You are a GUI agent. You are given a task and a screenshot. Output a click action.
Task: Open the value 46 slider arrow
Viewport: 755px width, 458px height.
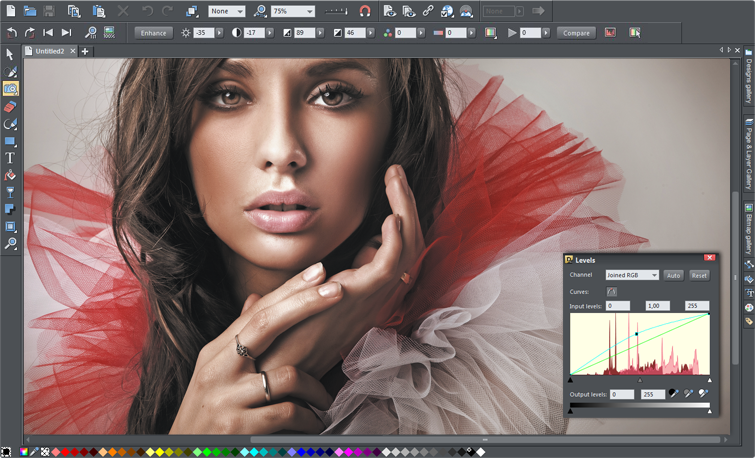tap(371, 33)
